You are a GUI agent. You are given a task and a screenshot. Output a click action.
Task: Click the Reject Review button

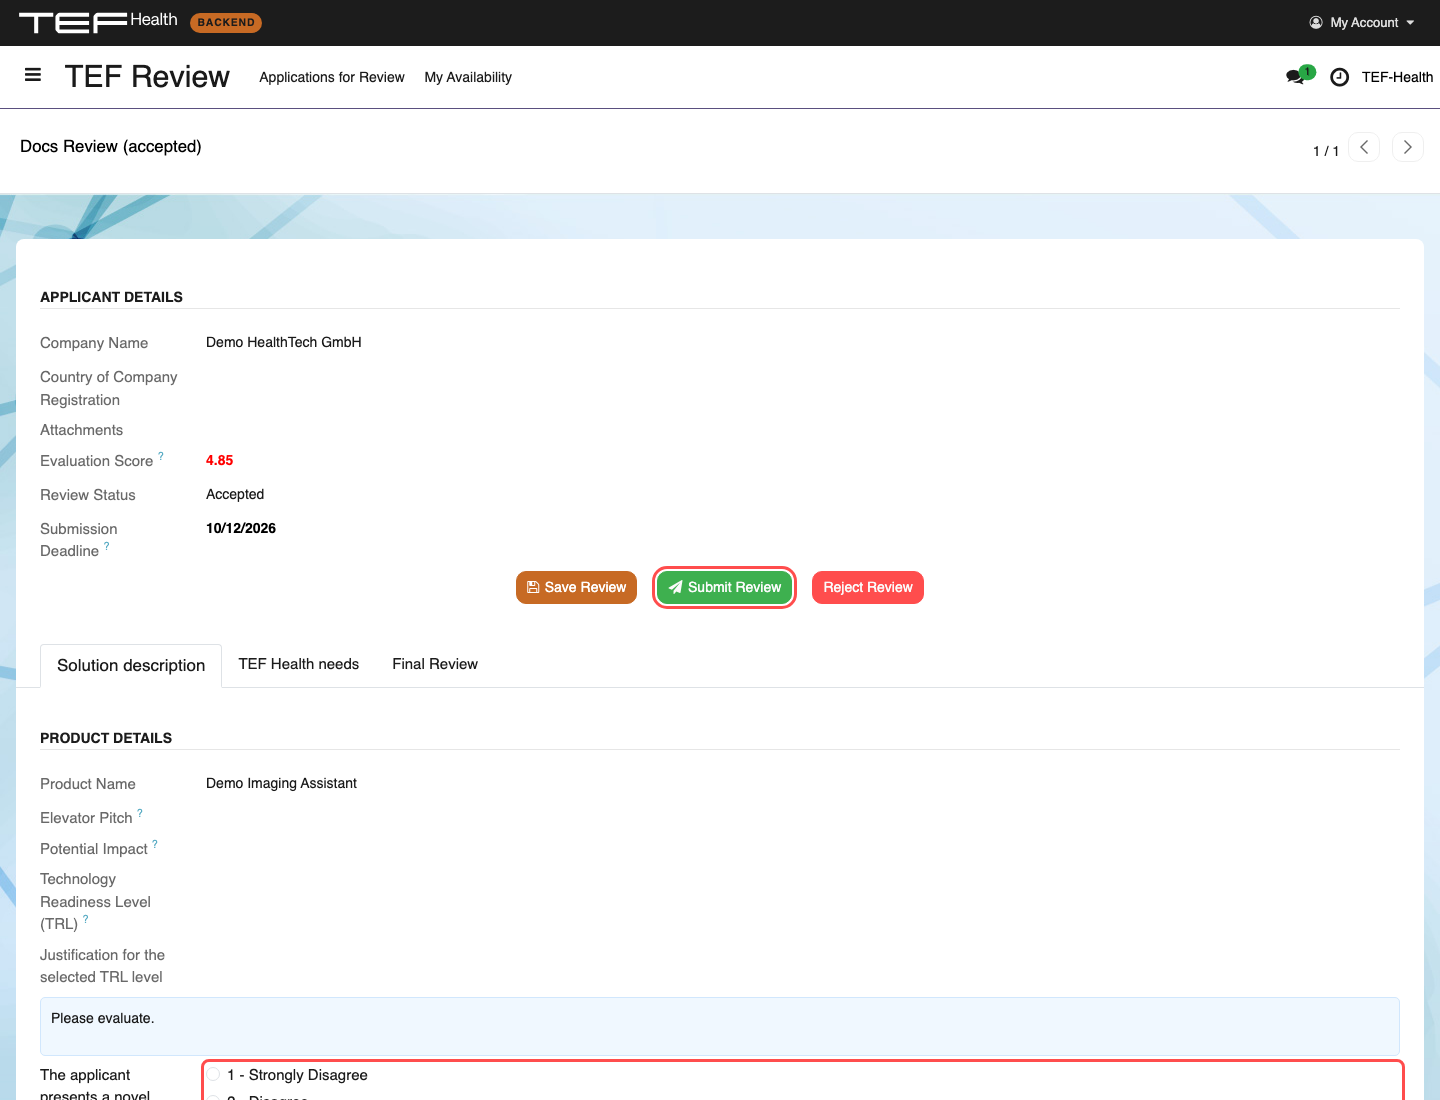tap(868, 588)
